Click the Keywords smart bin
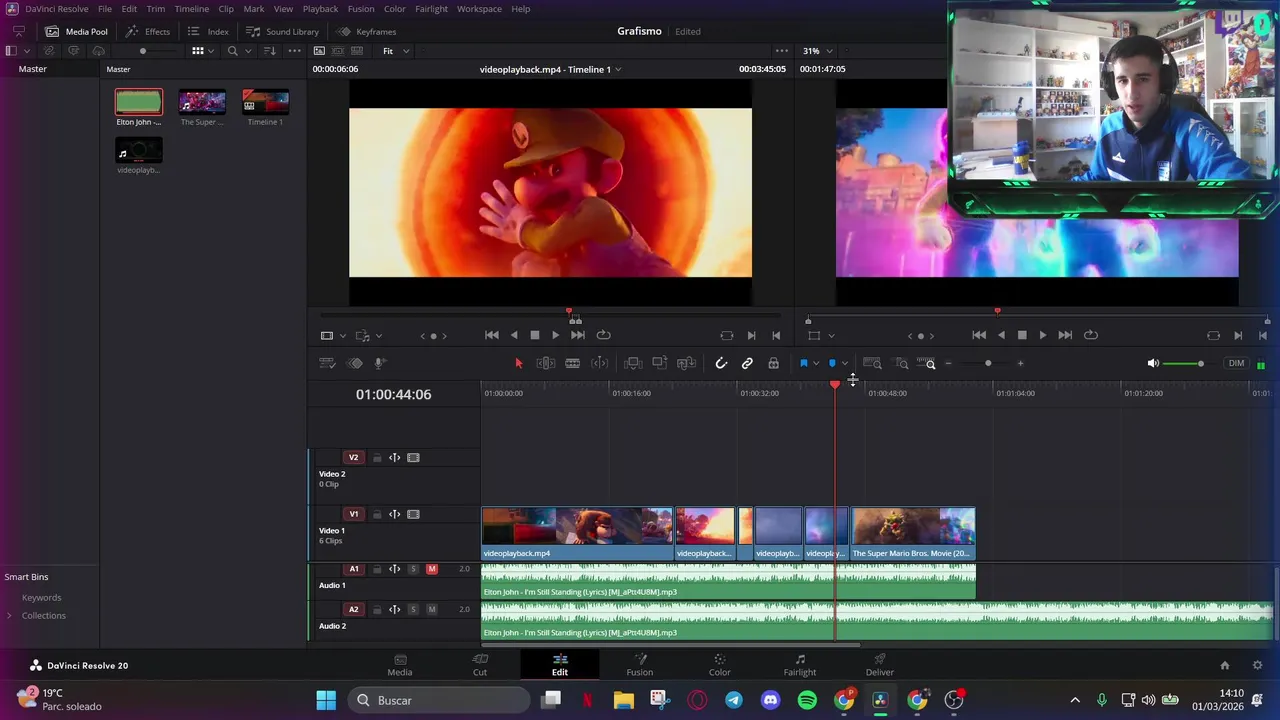This screenshot has height=720, width=1280. (42, 597)
